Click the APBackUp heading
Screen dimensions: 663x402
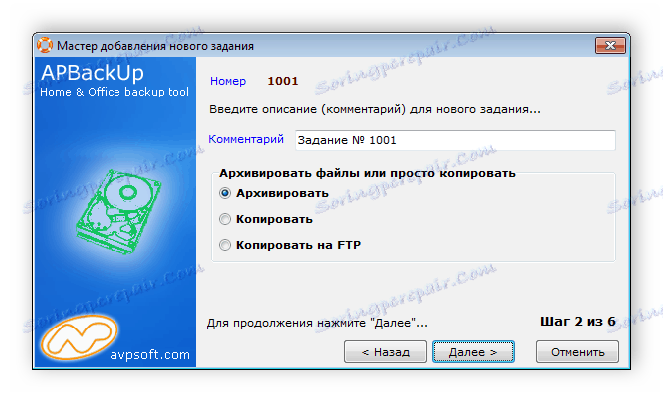(92, 73)
